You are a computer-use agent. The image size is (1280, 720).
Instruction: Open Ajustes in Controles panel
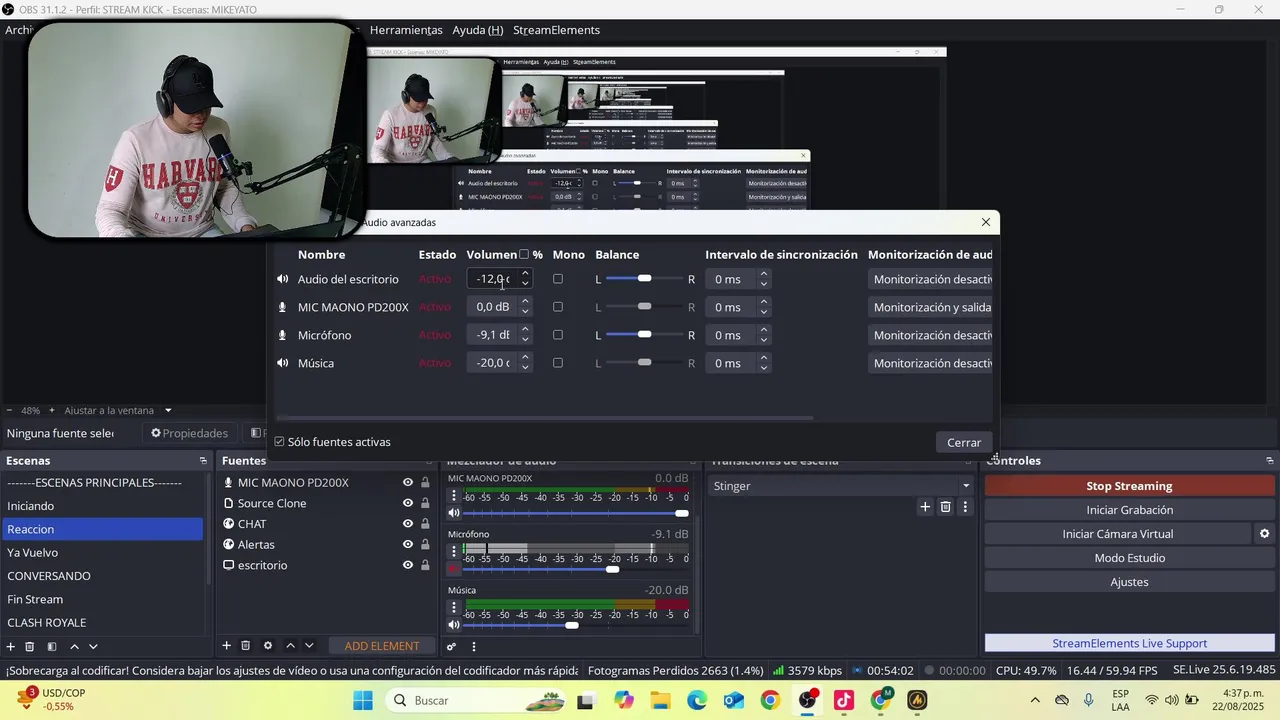tap(1129, 582)
